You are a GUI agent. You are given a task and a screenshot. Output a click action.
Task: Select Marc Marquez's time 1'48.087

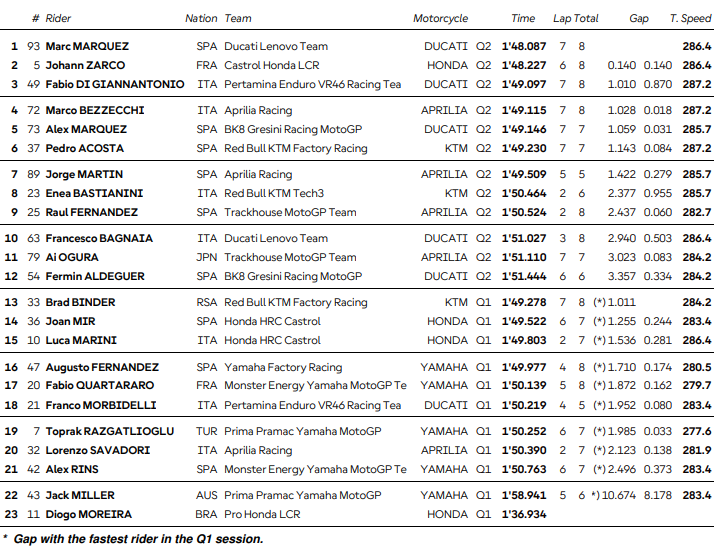pos(524,46)
